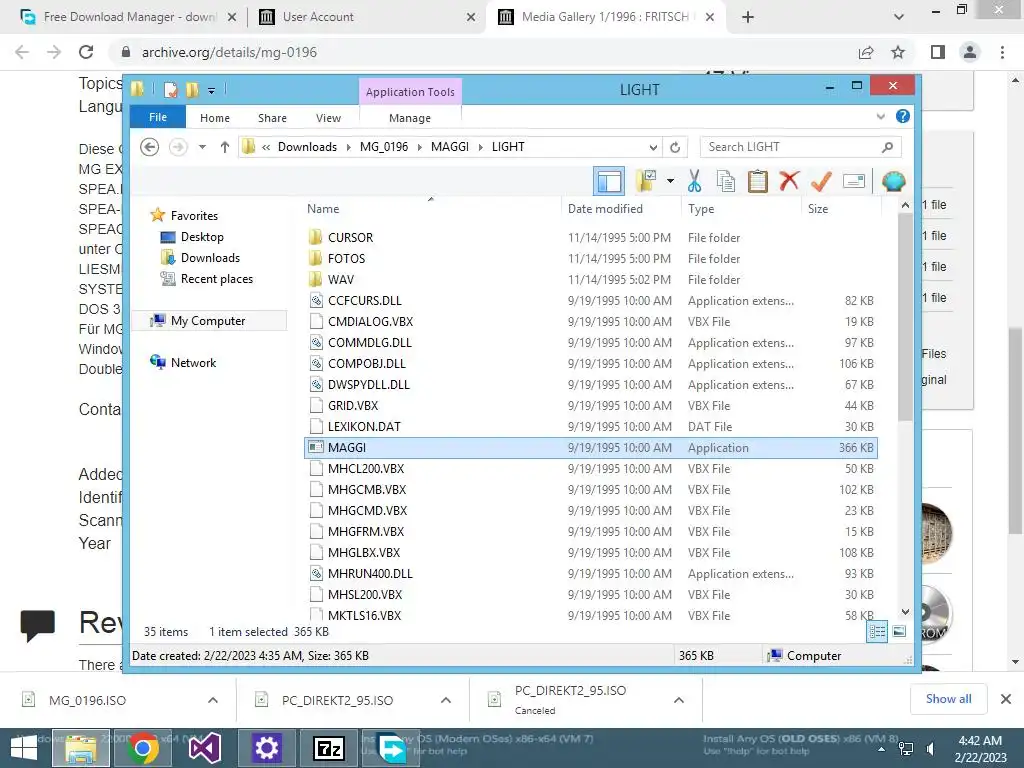Select the FOTOS folder
The image size is (1024, 768).
(590, 259)
